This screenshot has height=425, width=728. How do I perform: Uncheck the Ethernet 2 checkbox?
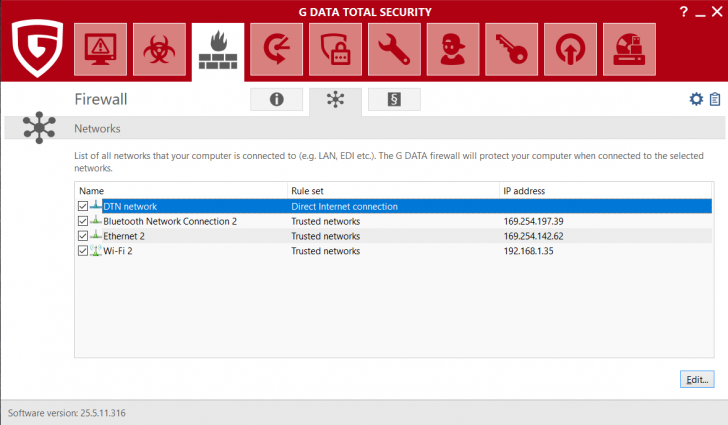coord(83,235)
